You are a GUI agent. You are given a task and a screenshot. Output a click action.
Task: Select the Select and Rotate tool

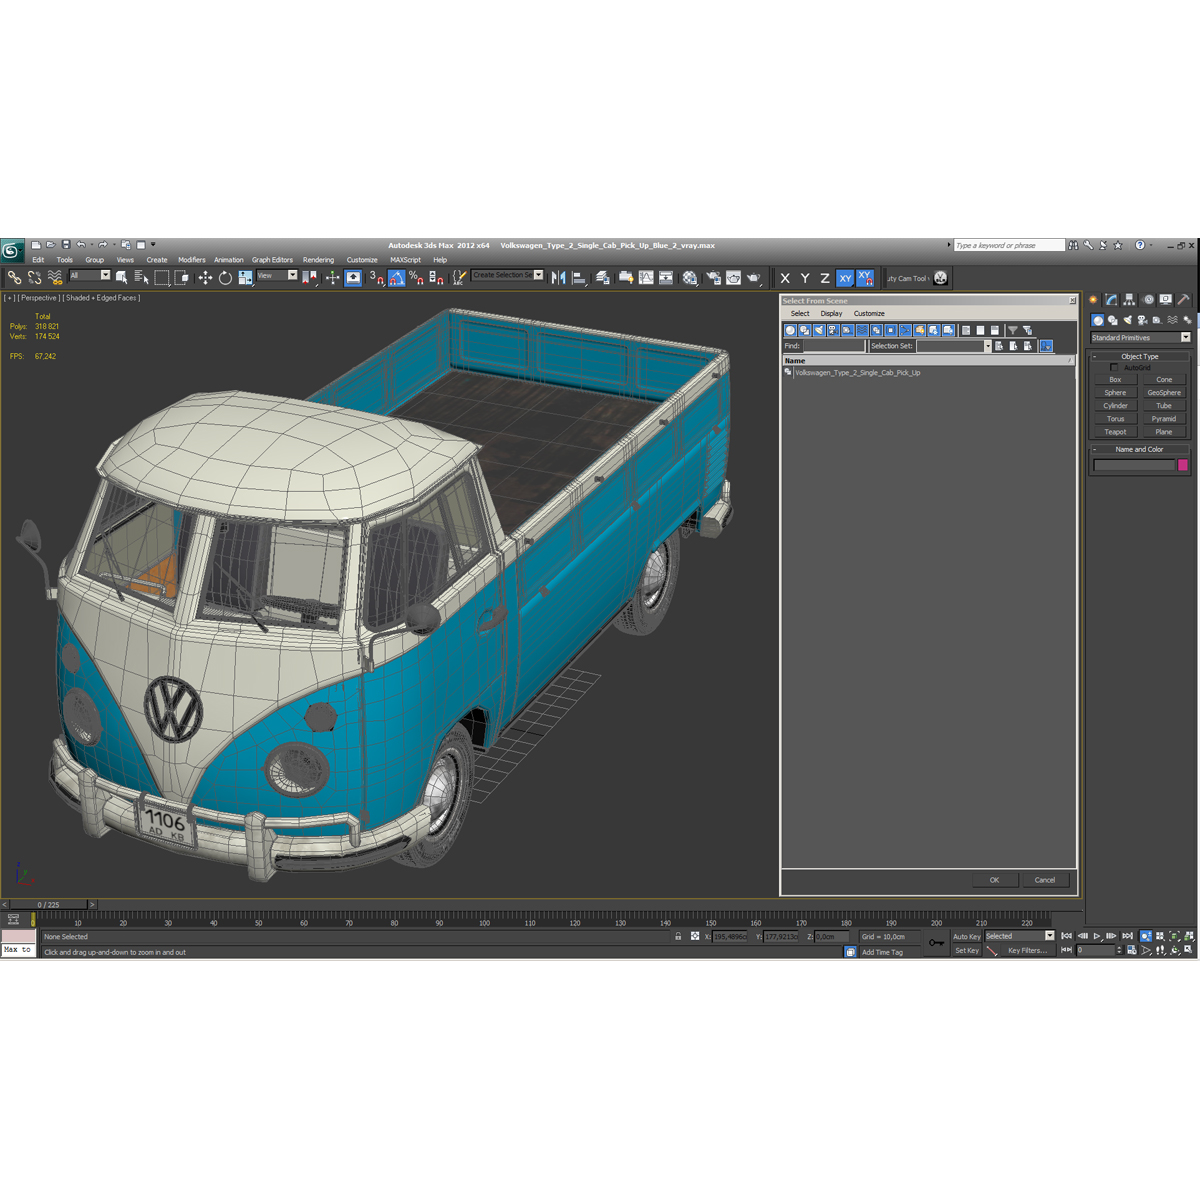tap(225, 278)
